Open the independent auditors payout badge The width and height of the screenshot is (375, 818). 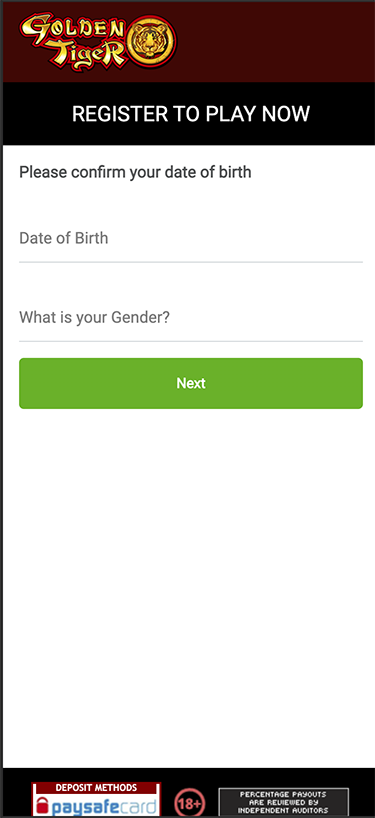pos(283,802)
